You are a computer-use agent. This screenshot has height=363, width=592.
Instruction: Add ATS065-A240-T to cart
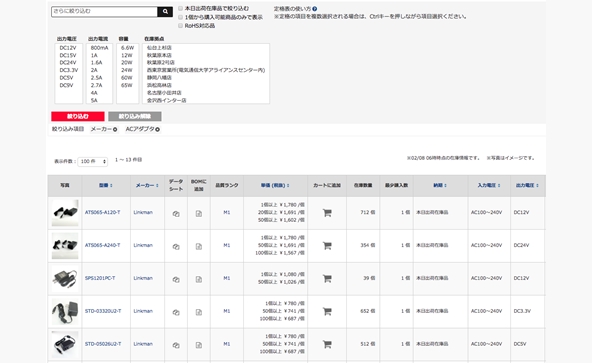[x=327, y=246]
